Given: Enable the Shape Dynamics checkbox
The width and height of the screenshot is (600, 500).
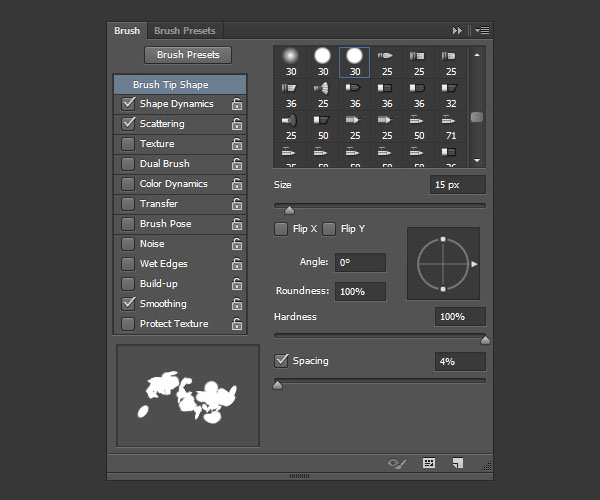Looking at the screenshot, I should [x=128, y=104].
